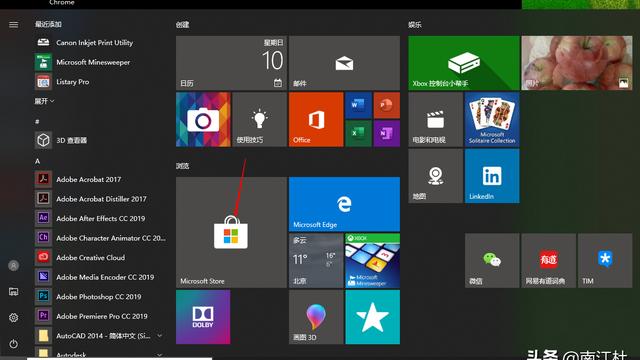640x360 pixels.
Task: Open the Pictures icon in left sidebar
Action: [13, 291]
